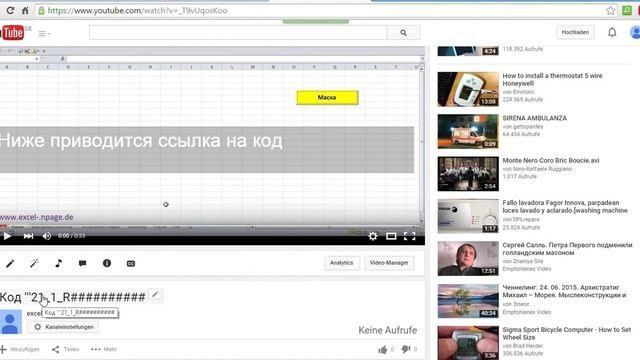Open the player settings gear
Screen dimensions: 640x360
[373, 236]
